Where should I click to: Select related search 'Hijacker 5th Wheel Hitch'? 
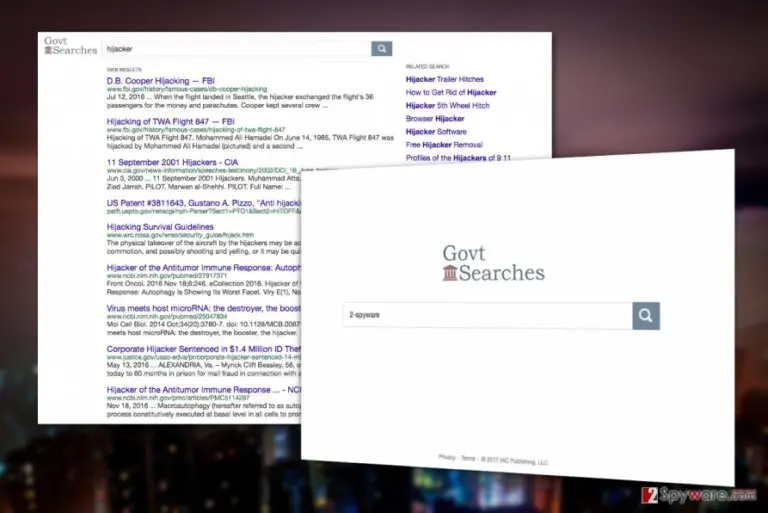pos(448,105)
